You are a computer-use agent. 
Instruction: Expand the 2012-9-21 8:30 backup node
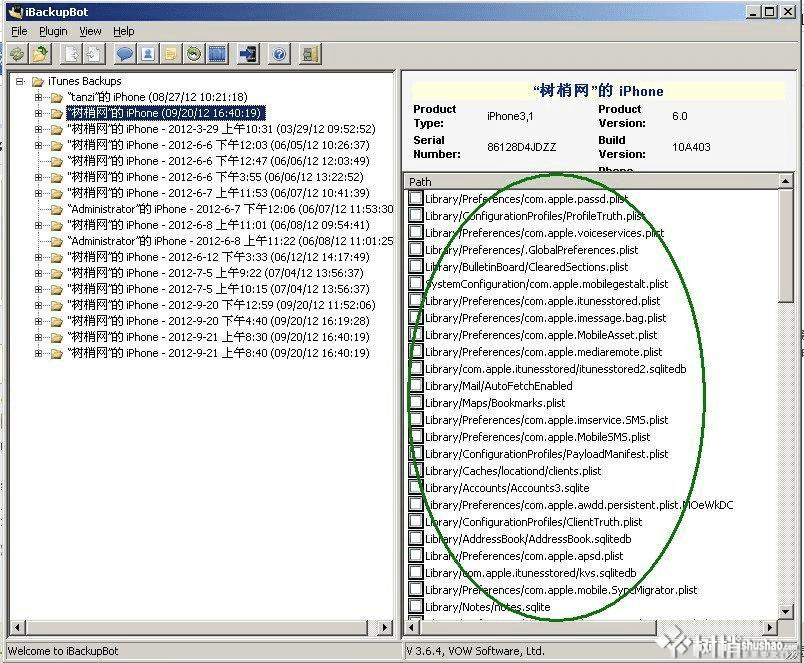(38, 337)
